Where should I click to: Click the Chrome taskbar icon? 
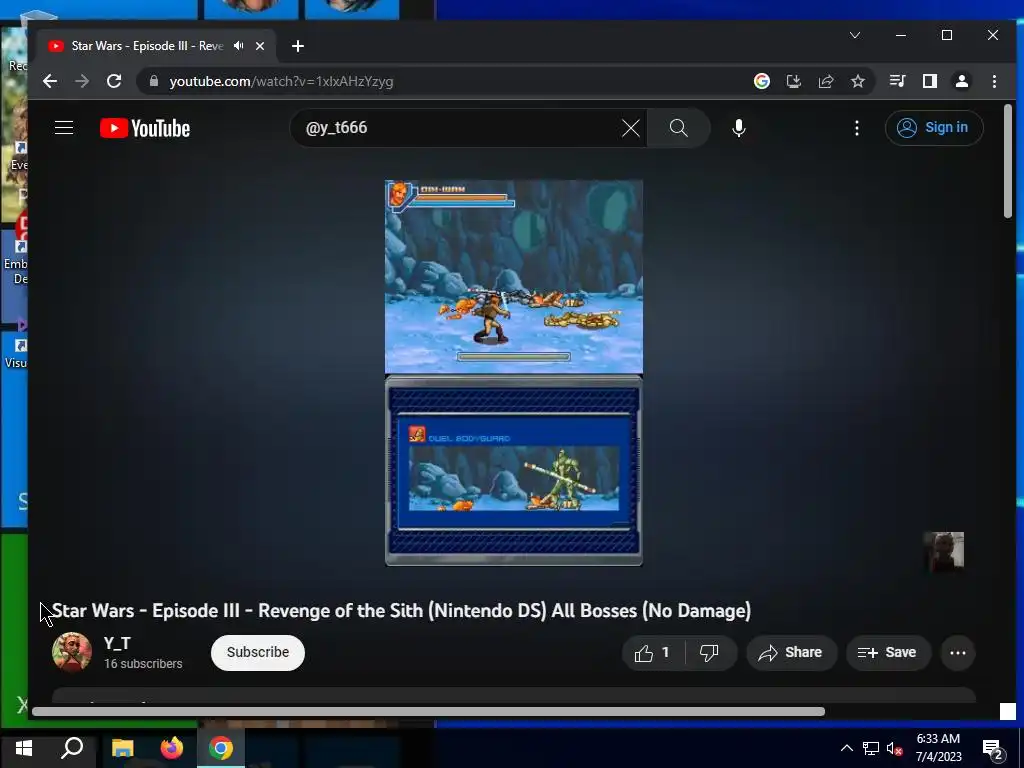[x=221, y=748]
